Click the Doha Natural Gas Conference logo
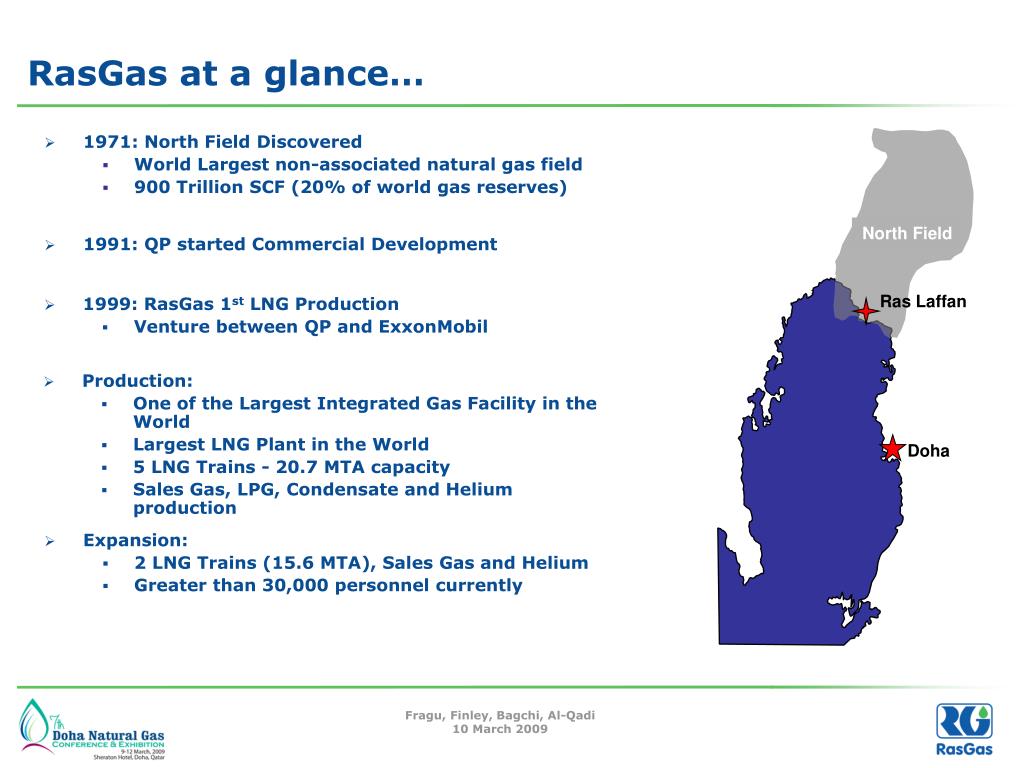Screen dimensions: 1024x768 pyautogui.click(x=92, y=729)
